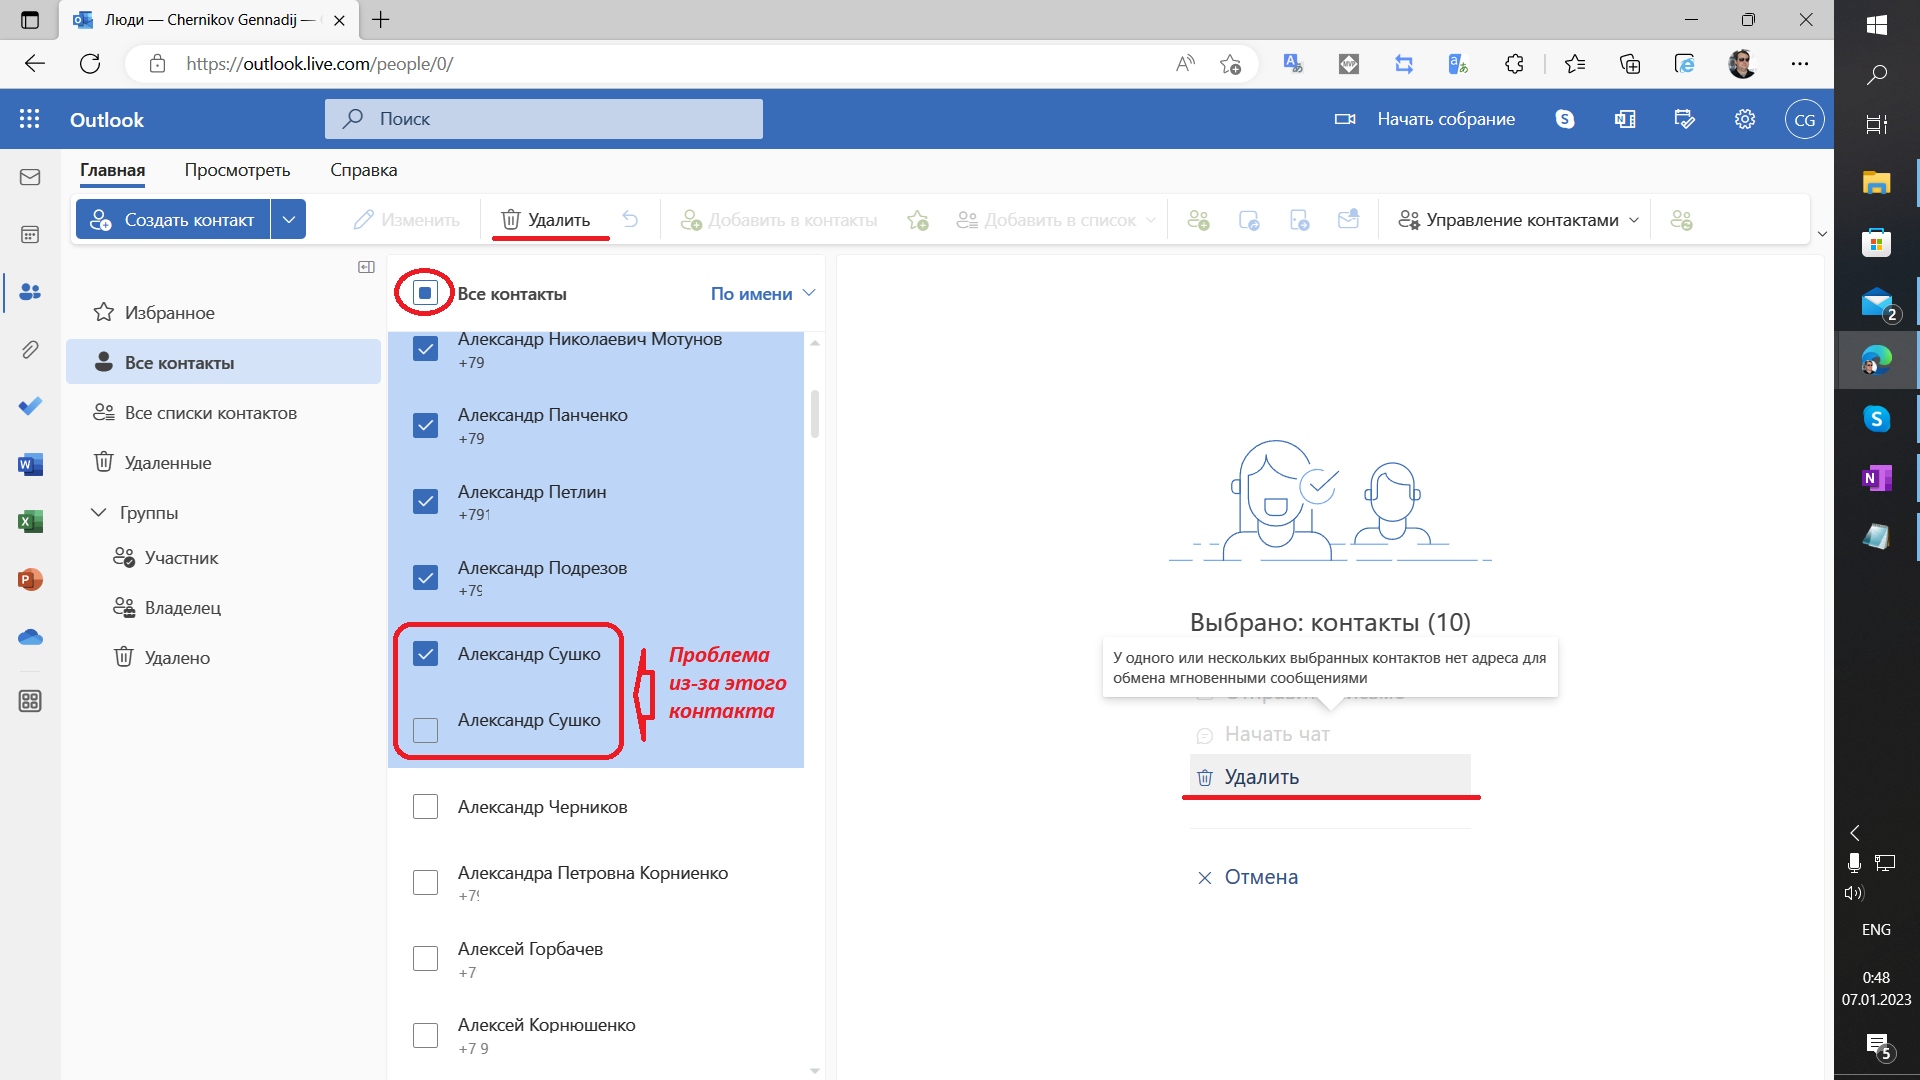This screenshot has width=1920, height=1080.
Task: Open More apps icon in left rail
Action: pyautogui.click(x=30, y=701)
